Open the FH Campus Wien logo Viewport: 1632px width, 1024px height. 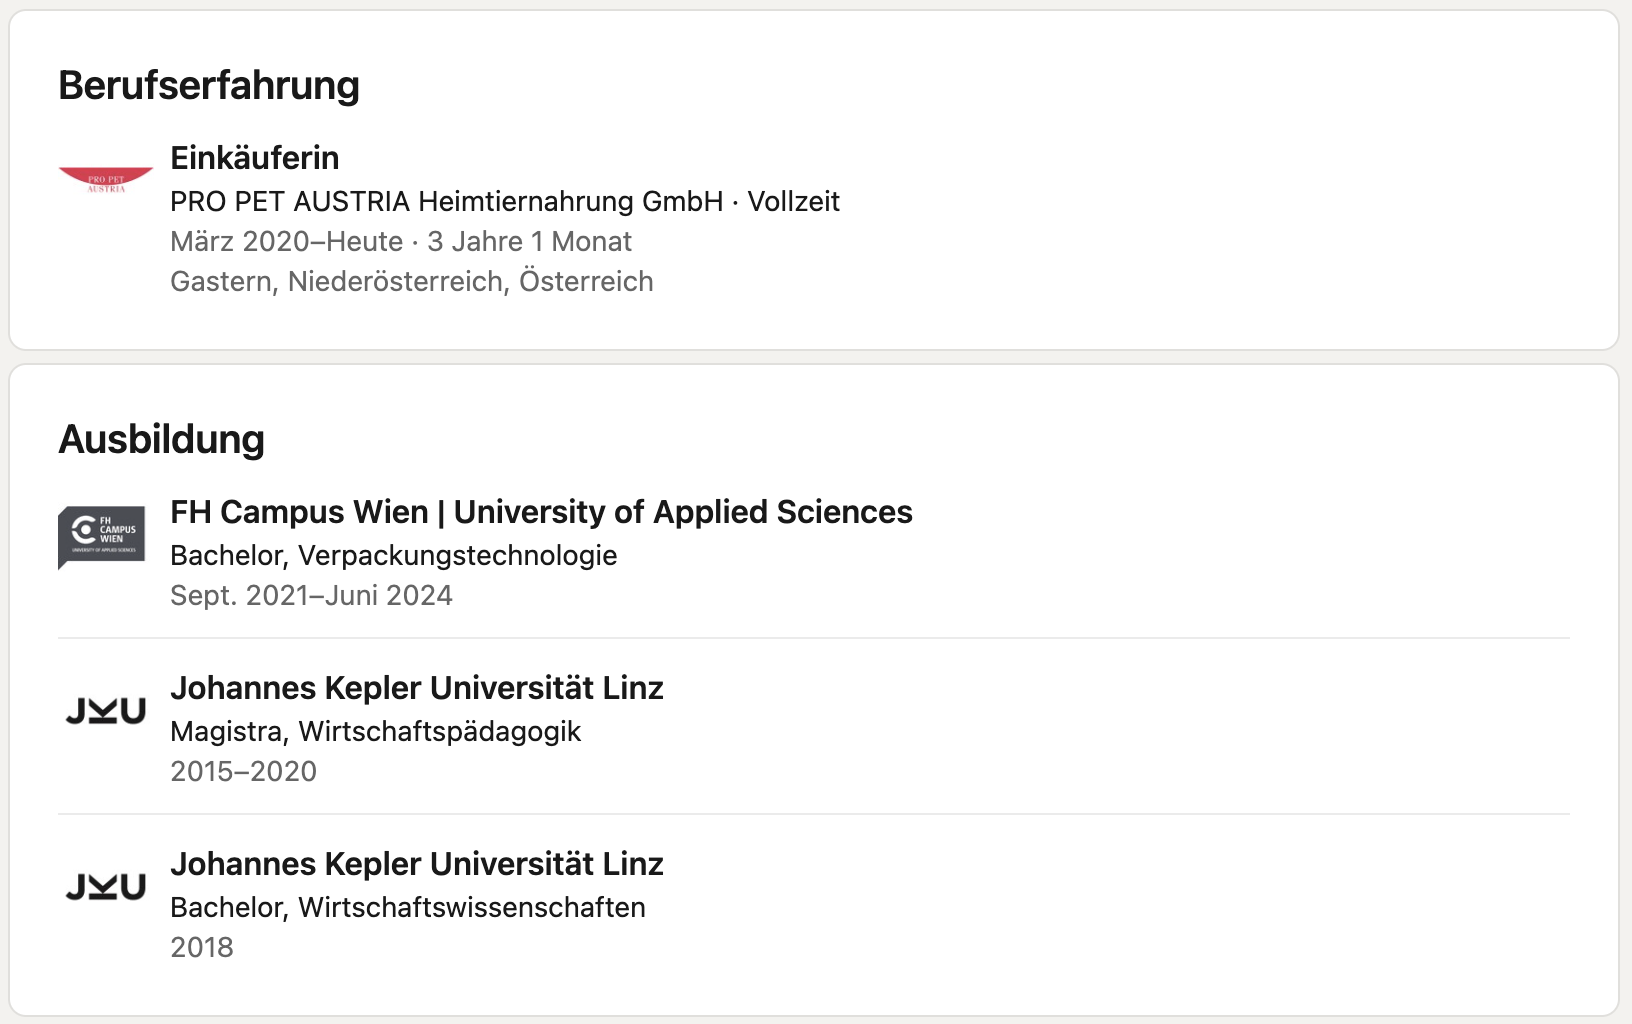(102, 538)
